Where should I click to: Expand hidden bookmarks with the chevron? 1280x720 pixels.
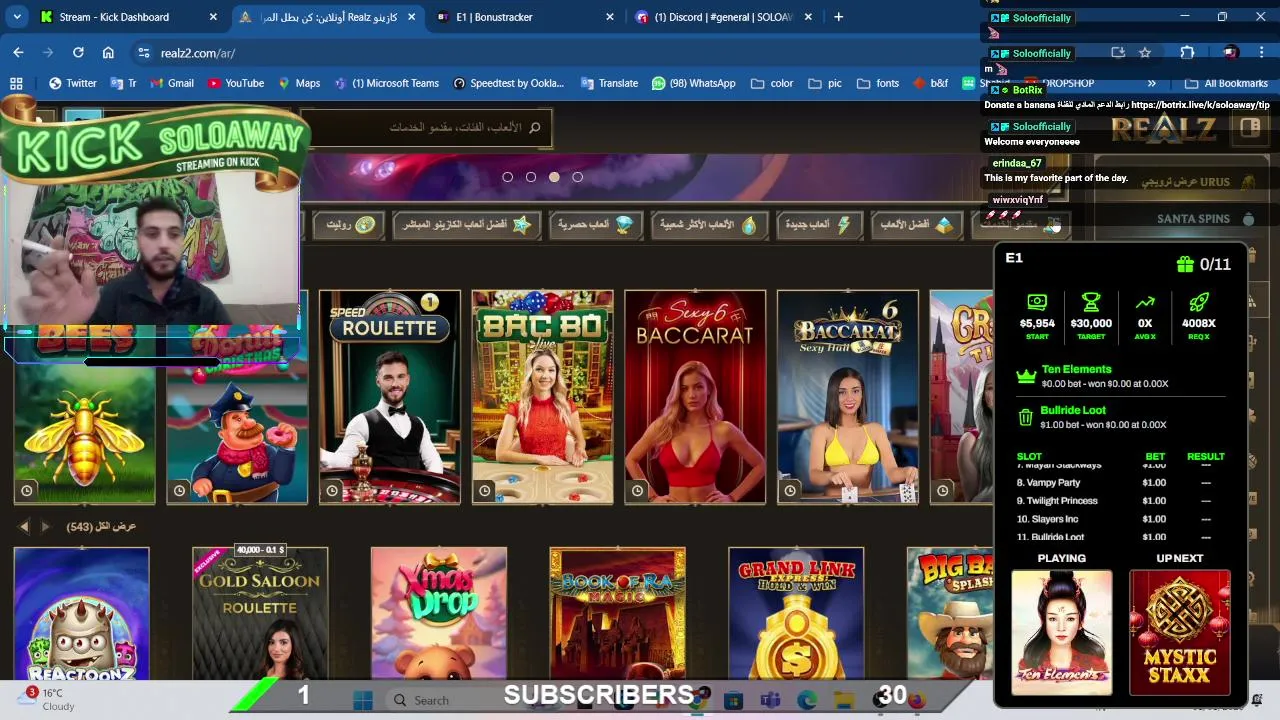click(1151, 83)
